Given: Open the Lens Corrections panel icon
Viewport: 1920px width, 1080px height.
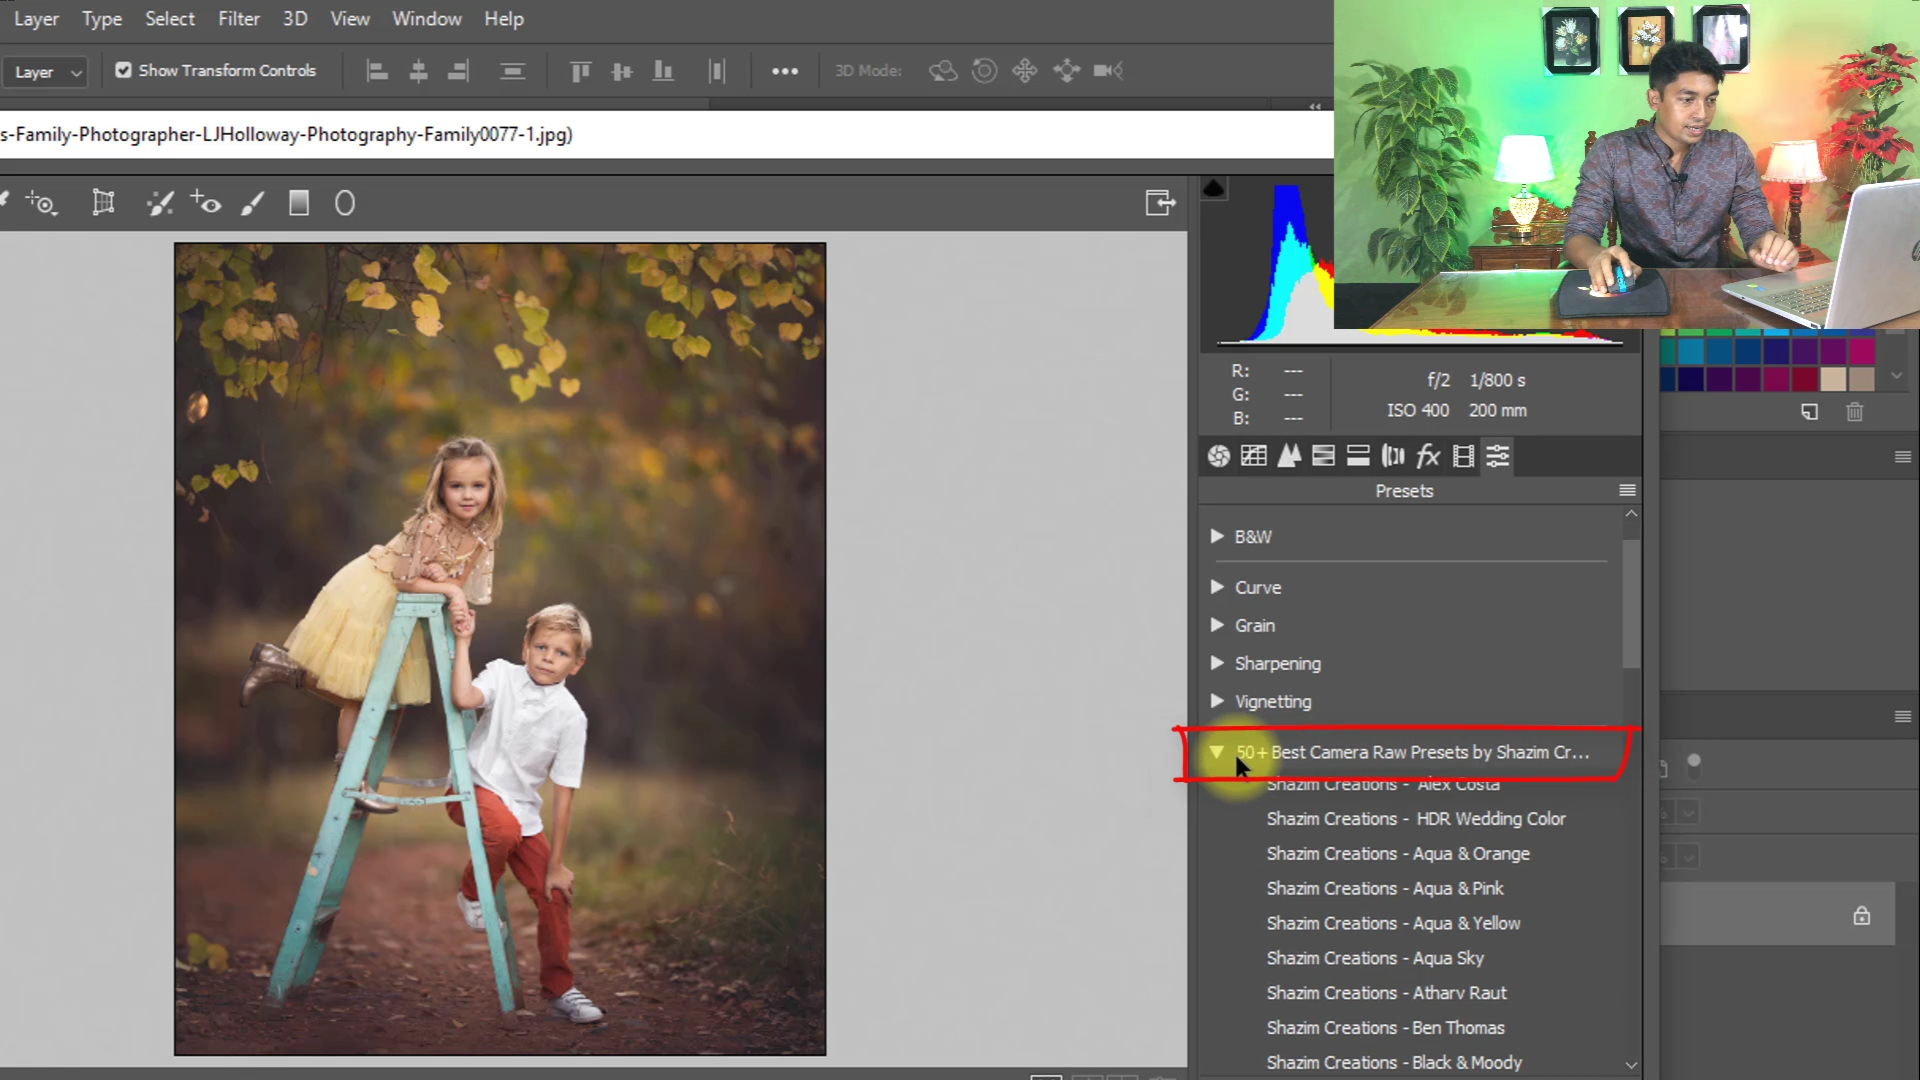Looking at the screenshot, I should pyautogui.click(x=1393, y=457).
